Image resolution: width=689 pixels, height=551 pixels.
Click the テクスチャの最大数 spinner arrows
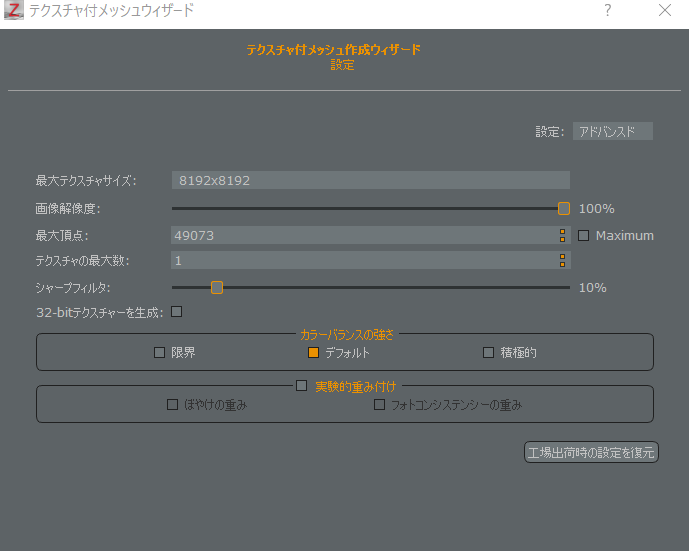562,260
